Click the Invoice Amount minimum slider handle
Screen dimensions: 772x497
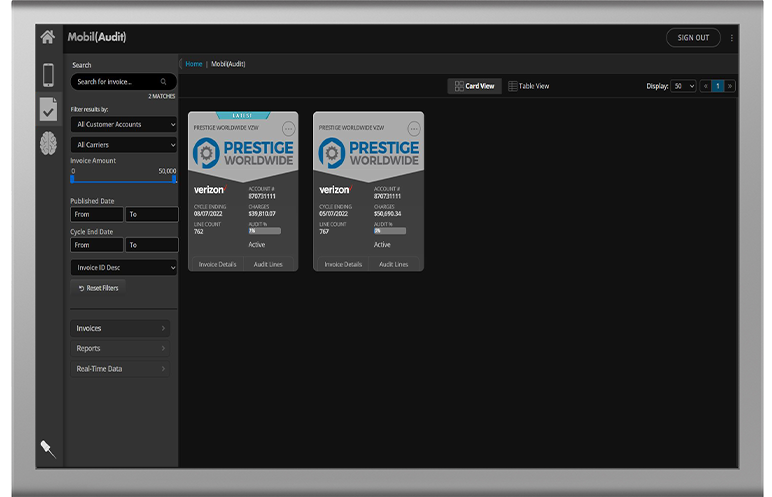[72, 179]
